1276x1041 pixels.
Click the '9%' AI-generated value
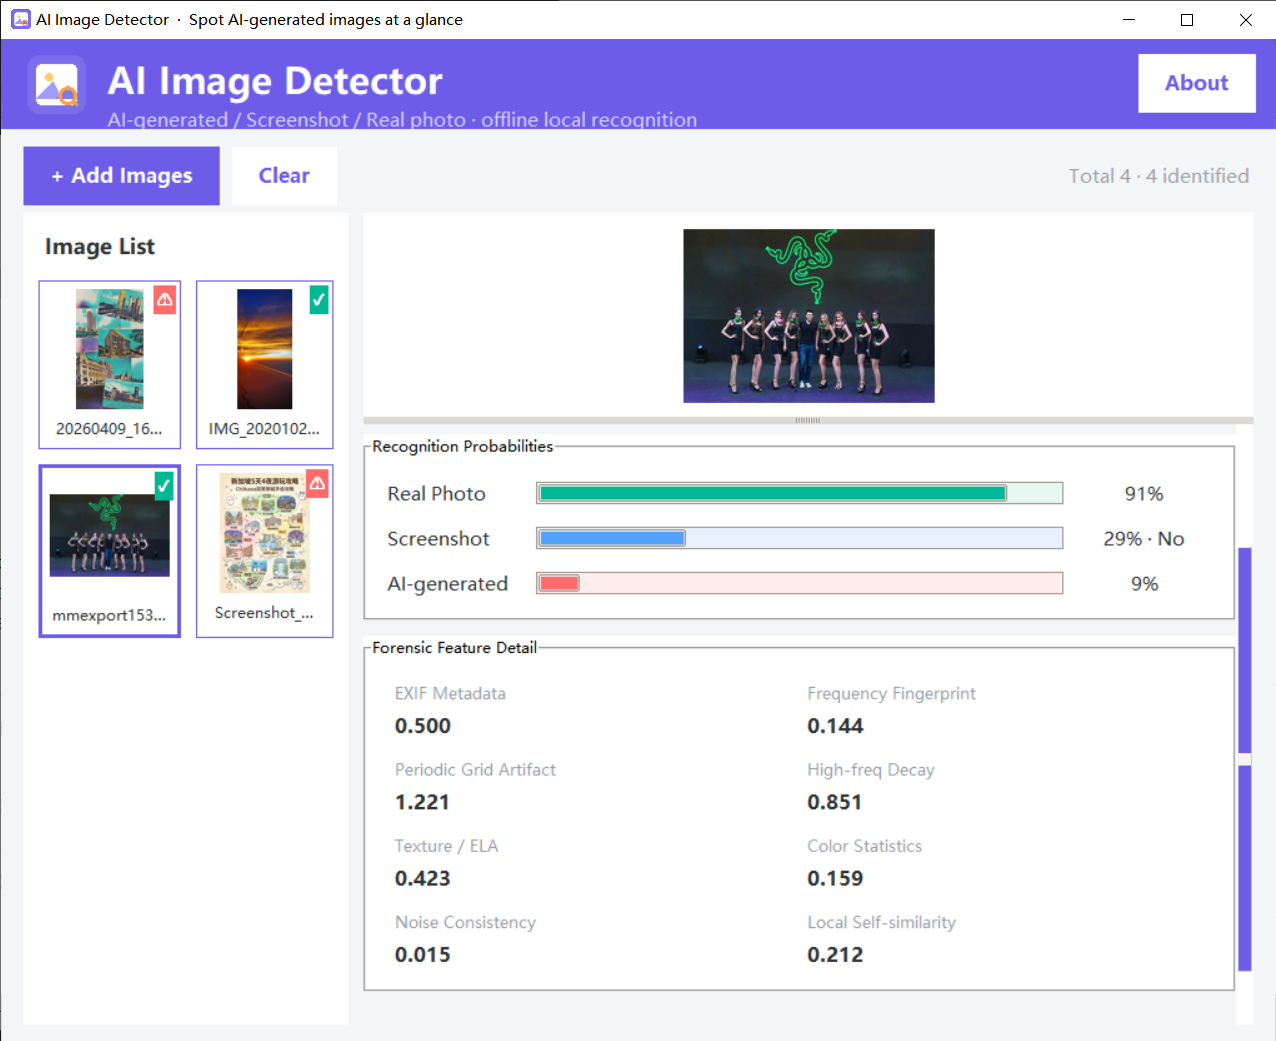tap(1145, 584)
